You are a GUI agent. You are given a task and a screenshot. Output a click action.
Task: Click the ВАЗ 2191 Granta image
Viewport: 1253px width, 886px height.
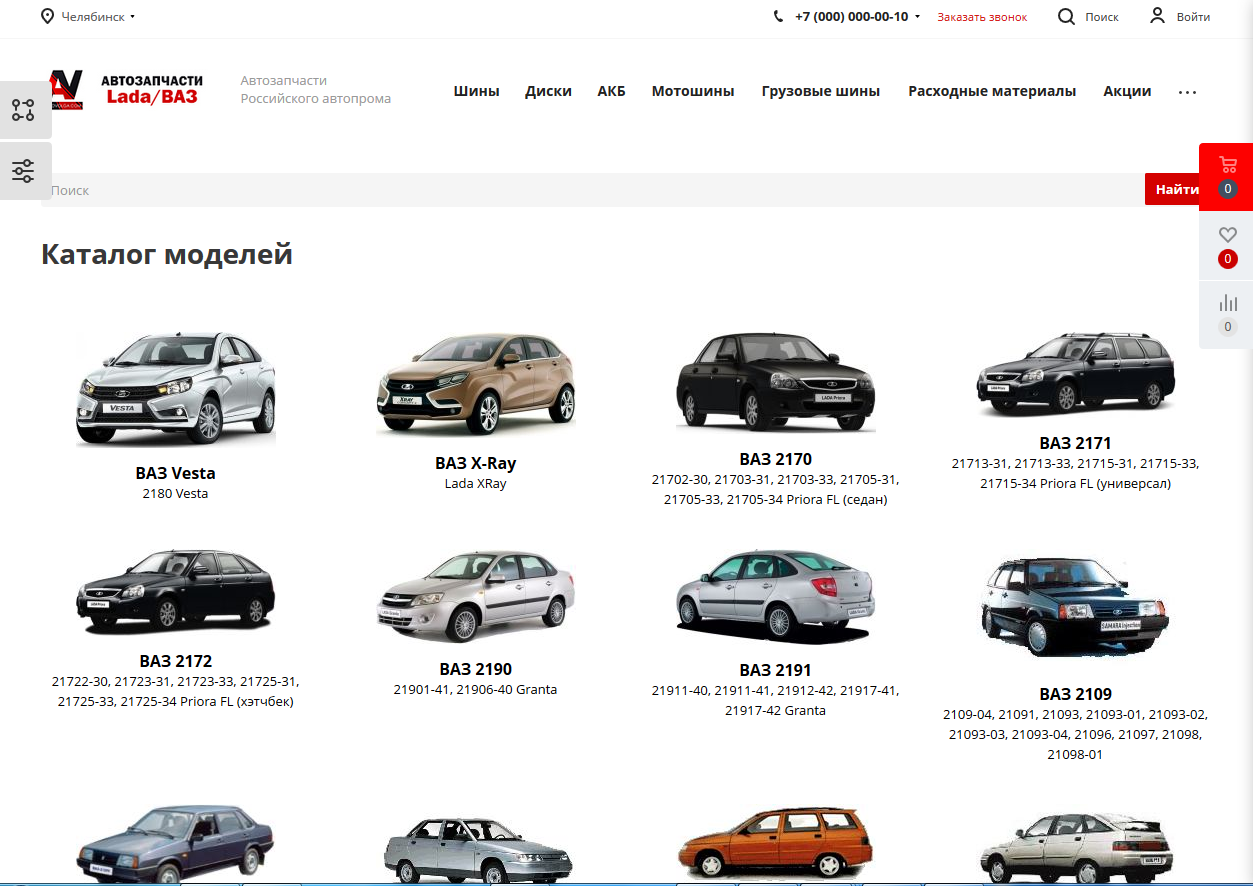click(776, 597)
